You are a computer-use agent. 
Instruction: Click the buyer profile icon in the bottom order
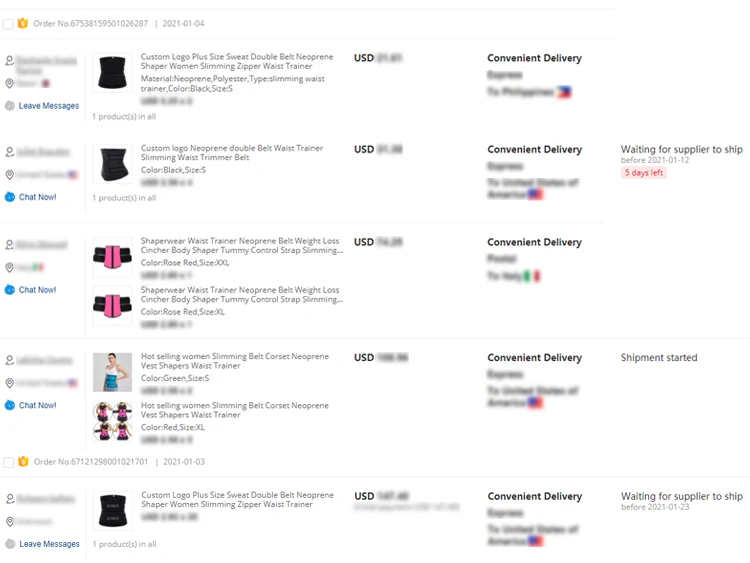(10, 500)
